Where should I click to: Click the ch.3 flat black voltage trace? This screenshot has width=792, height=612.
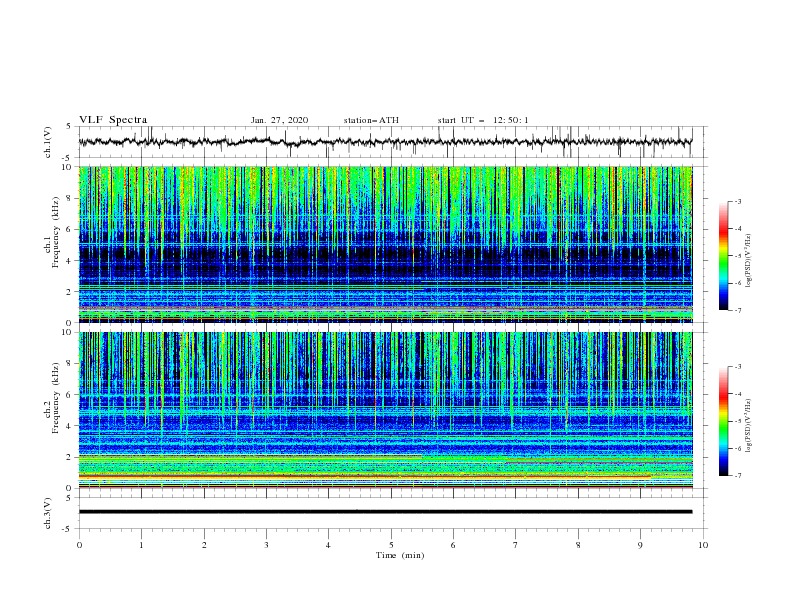pos(385,512)
